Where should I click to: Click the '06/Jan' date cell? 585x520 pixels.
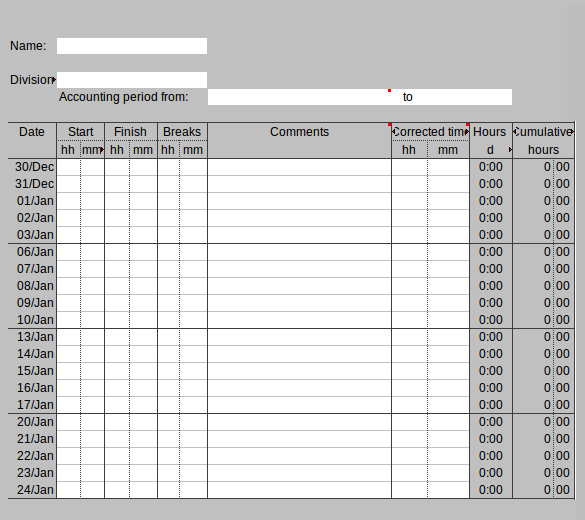32,252
